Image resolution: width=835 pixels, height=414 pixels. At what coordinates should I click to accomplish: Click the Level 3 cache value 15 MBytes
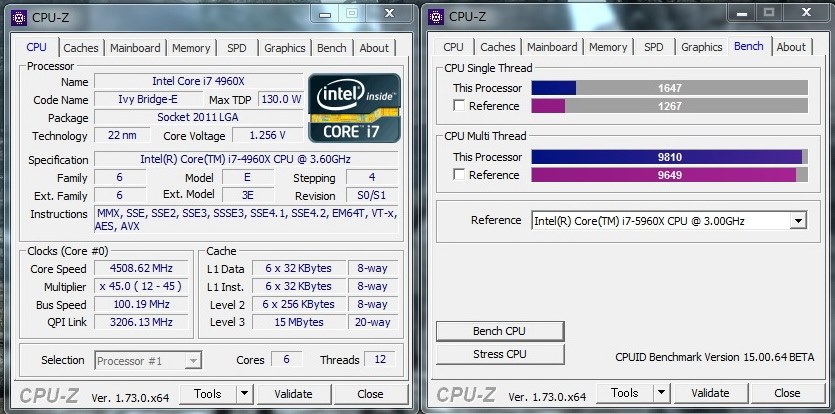[x=299, y=322]
